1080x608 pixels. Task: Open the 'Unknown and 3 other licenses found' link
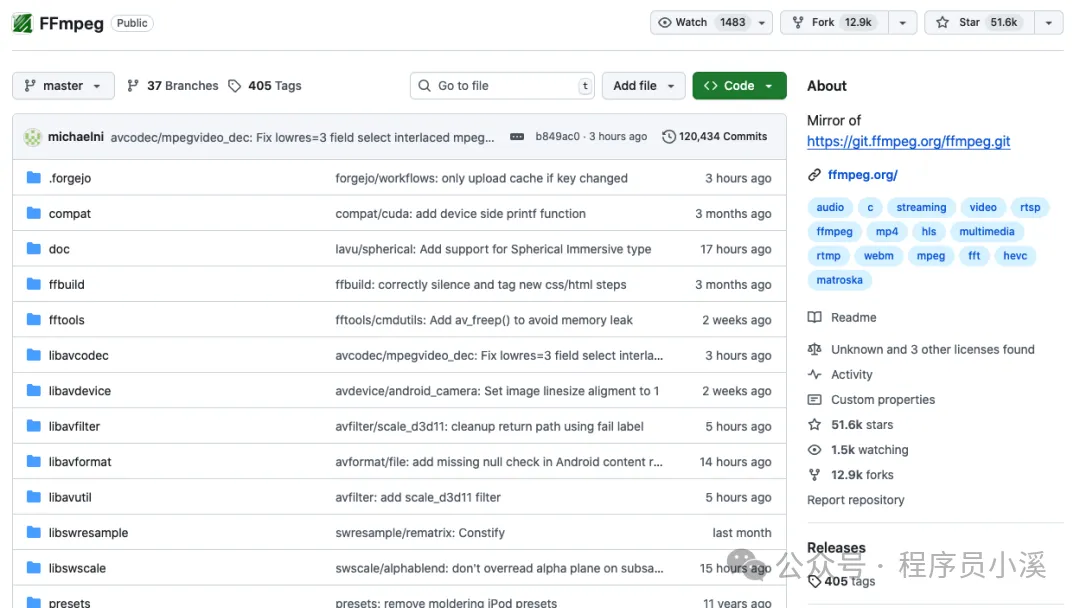pyautogui.click(x=933, y=349)
